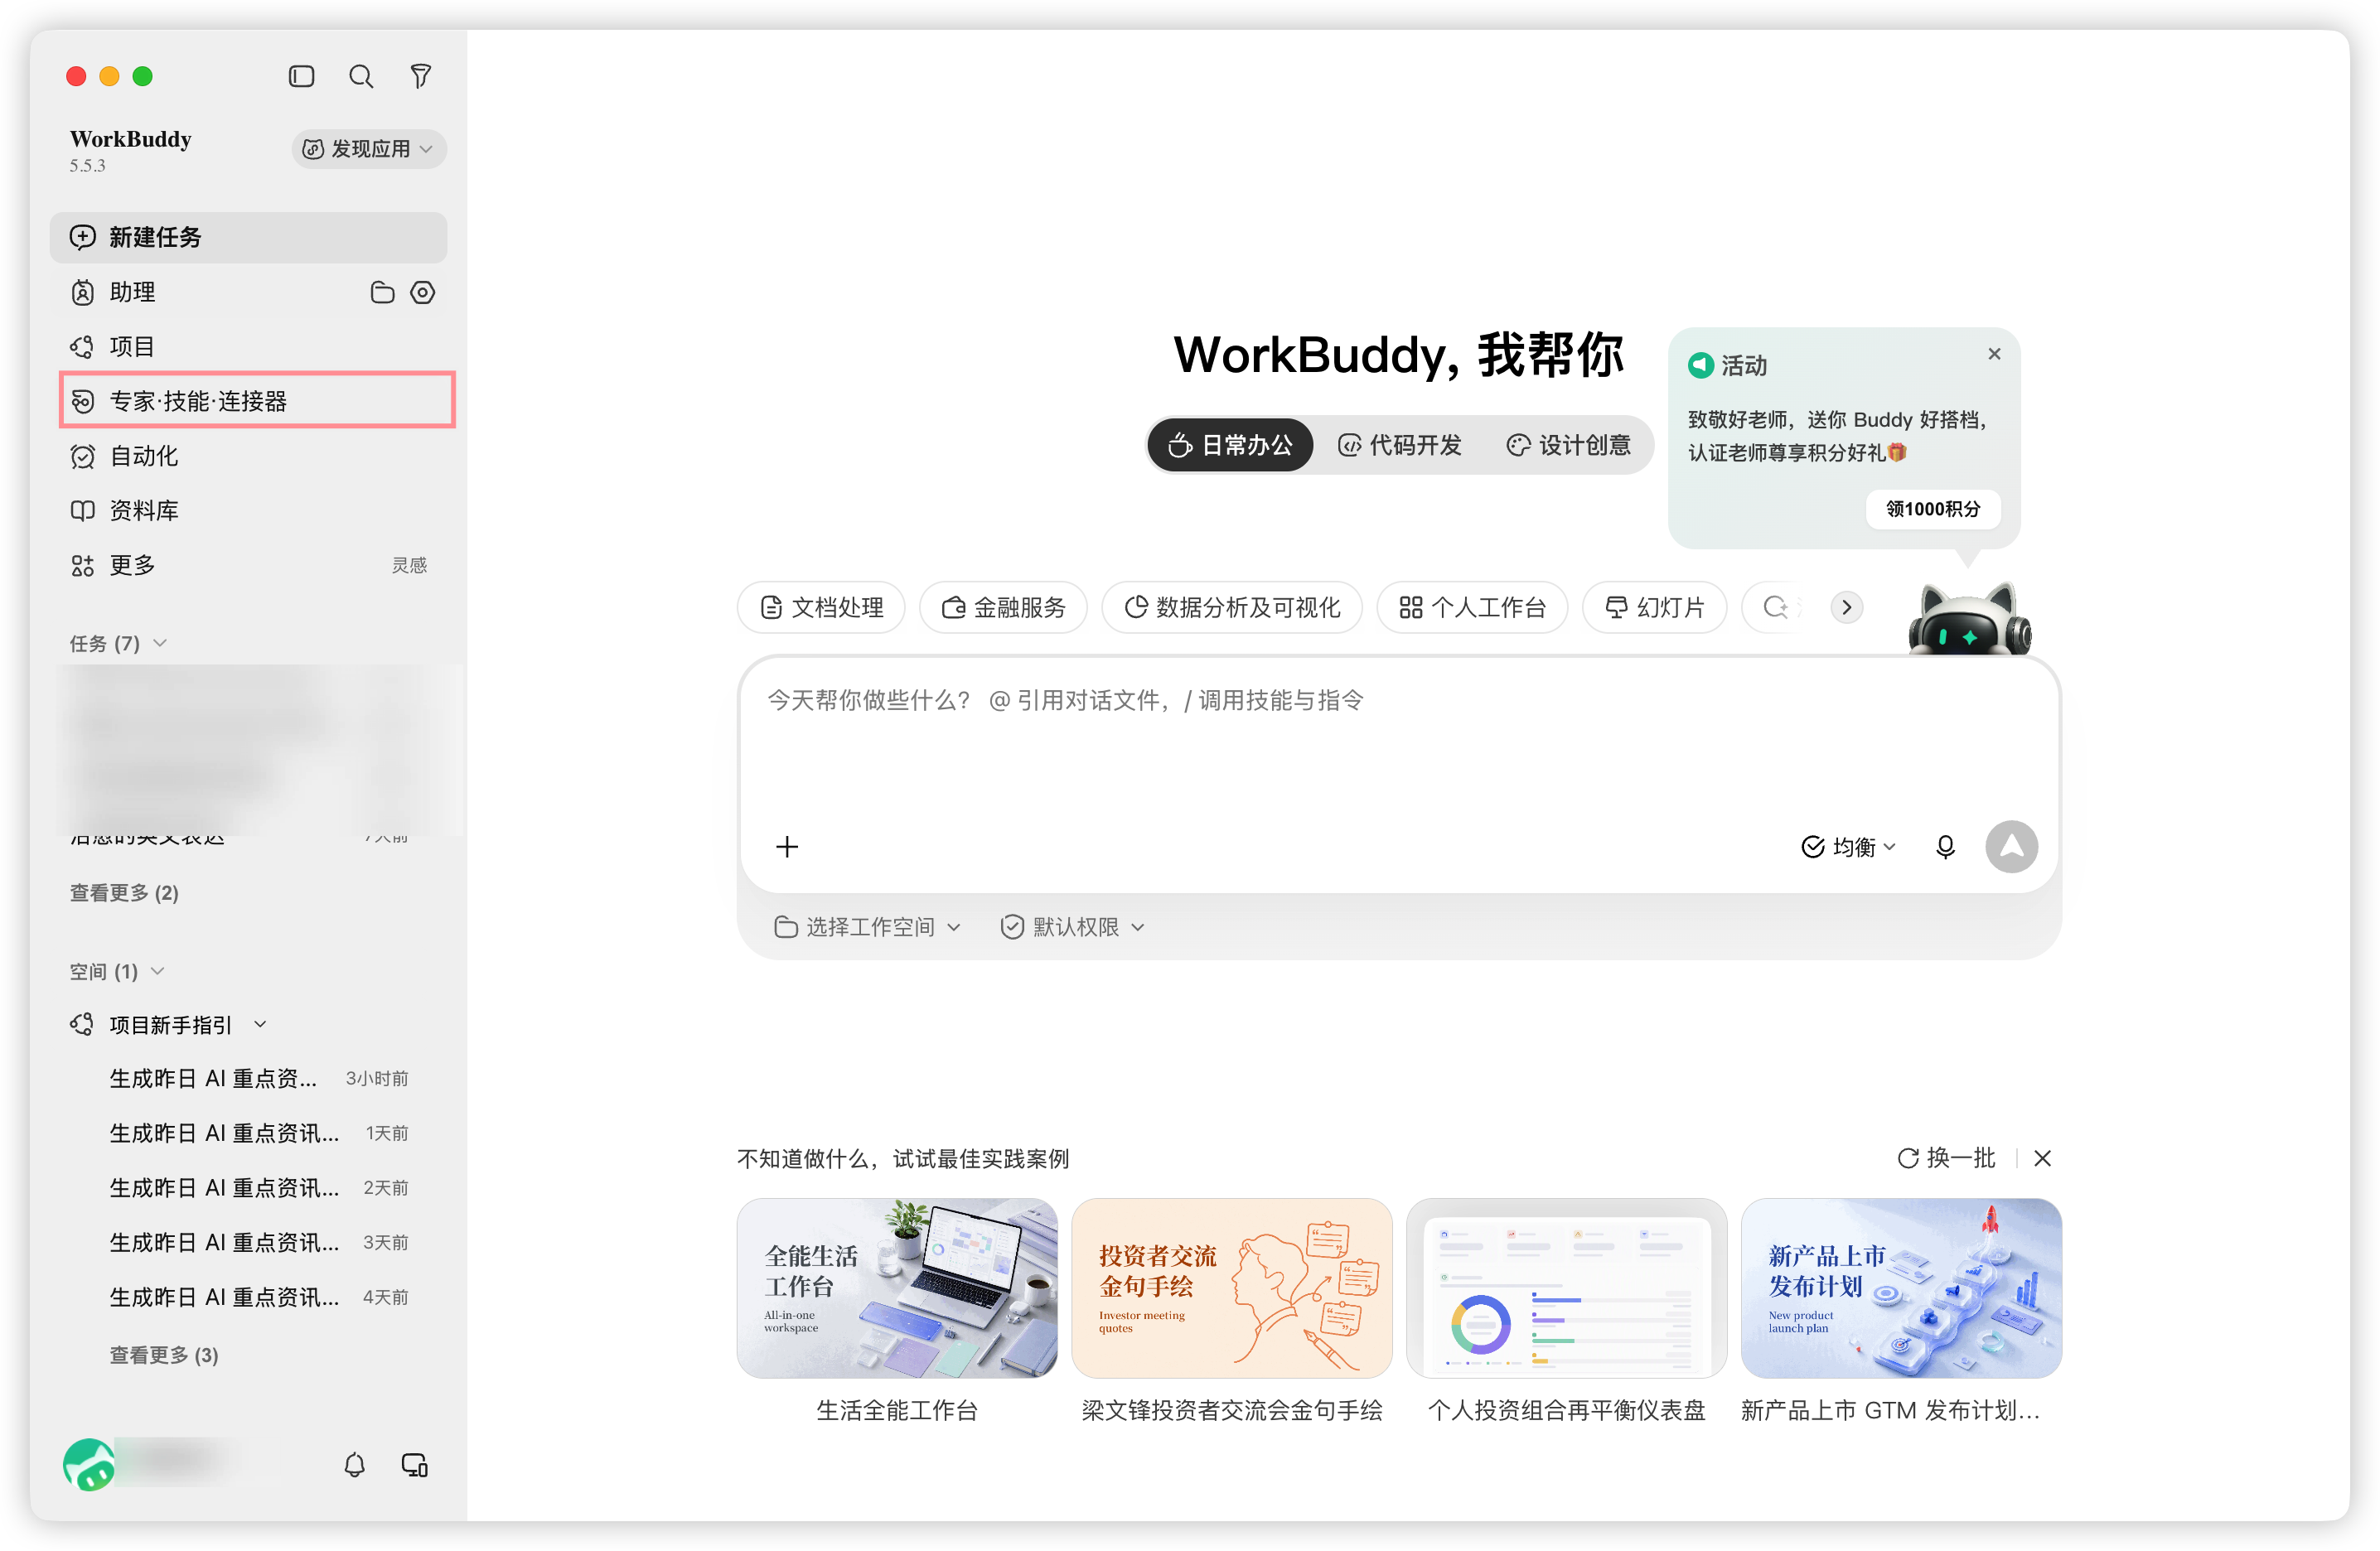Open the 发现应用 dropdown
2380x1551 pixels.
368,149
